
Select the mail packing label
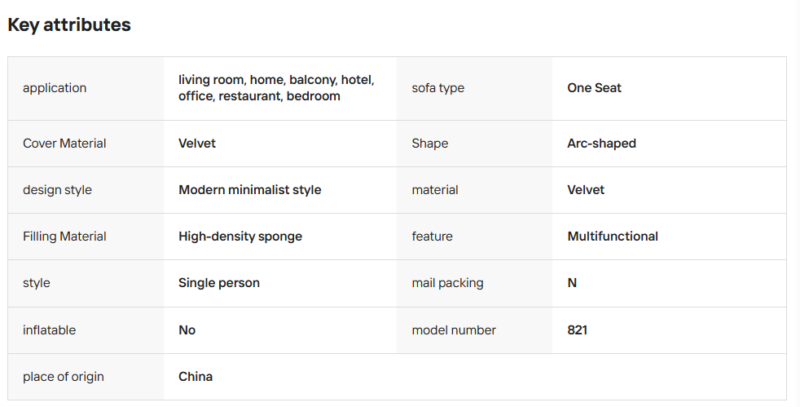coord(447,283)
